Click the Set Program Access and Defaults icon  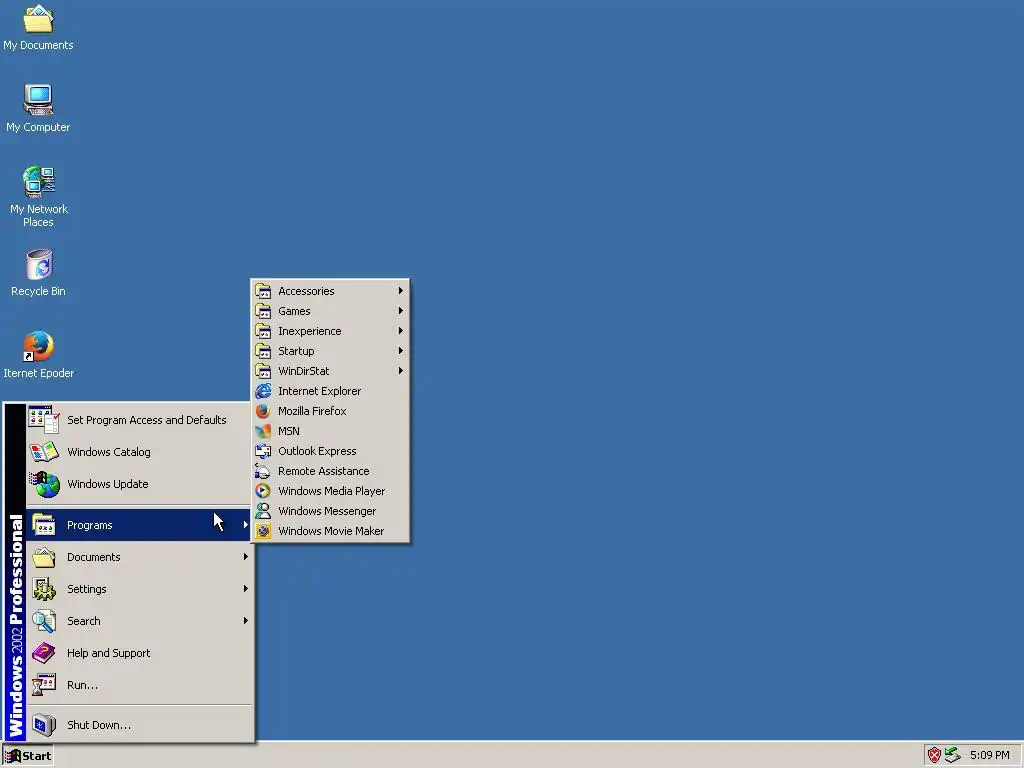tap(44, 419)
